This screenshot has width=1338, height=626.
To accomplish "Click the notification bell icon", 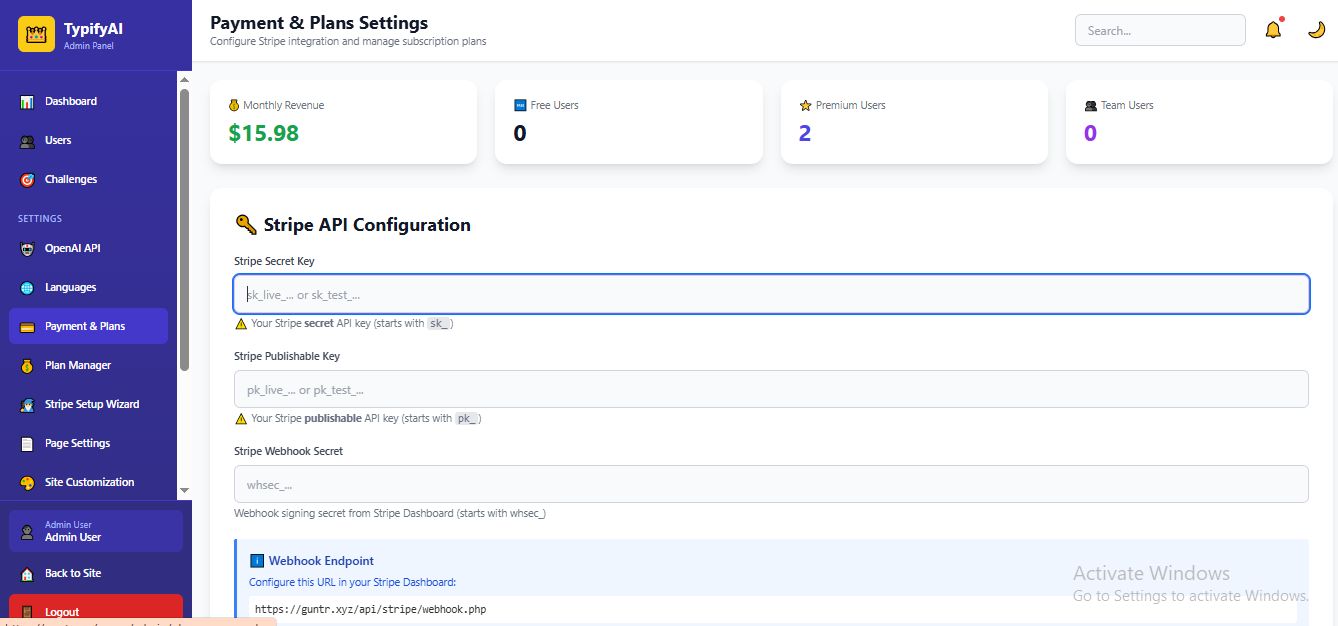I will [1273, 30].
